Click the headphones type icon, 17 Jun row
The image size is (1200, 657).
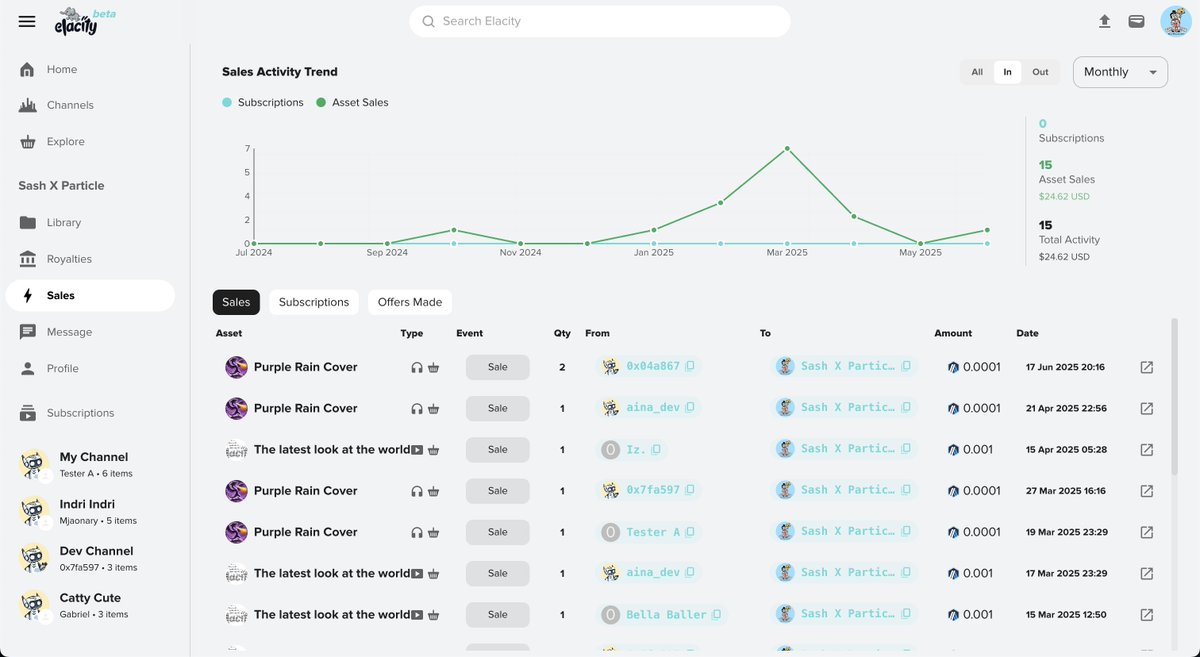[x=417, y=367]
